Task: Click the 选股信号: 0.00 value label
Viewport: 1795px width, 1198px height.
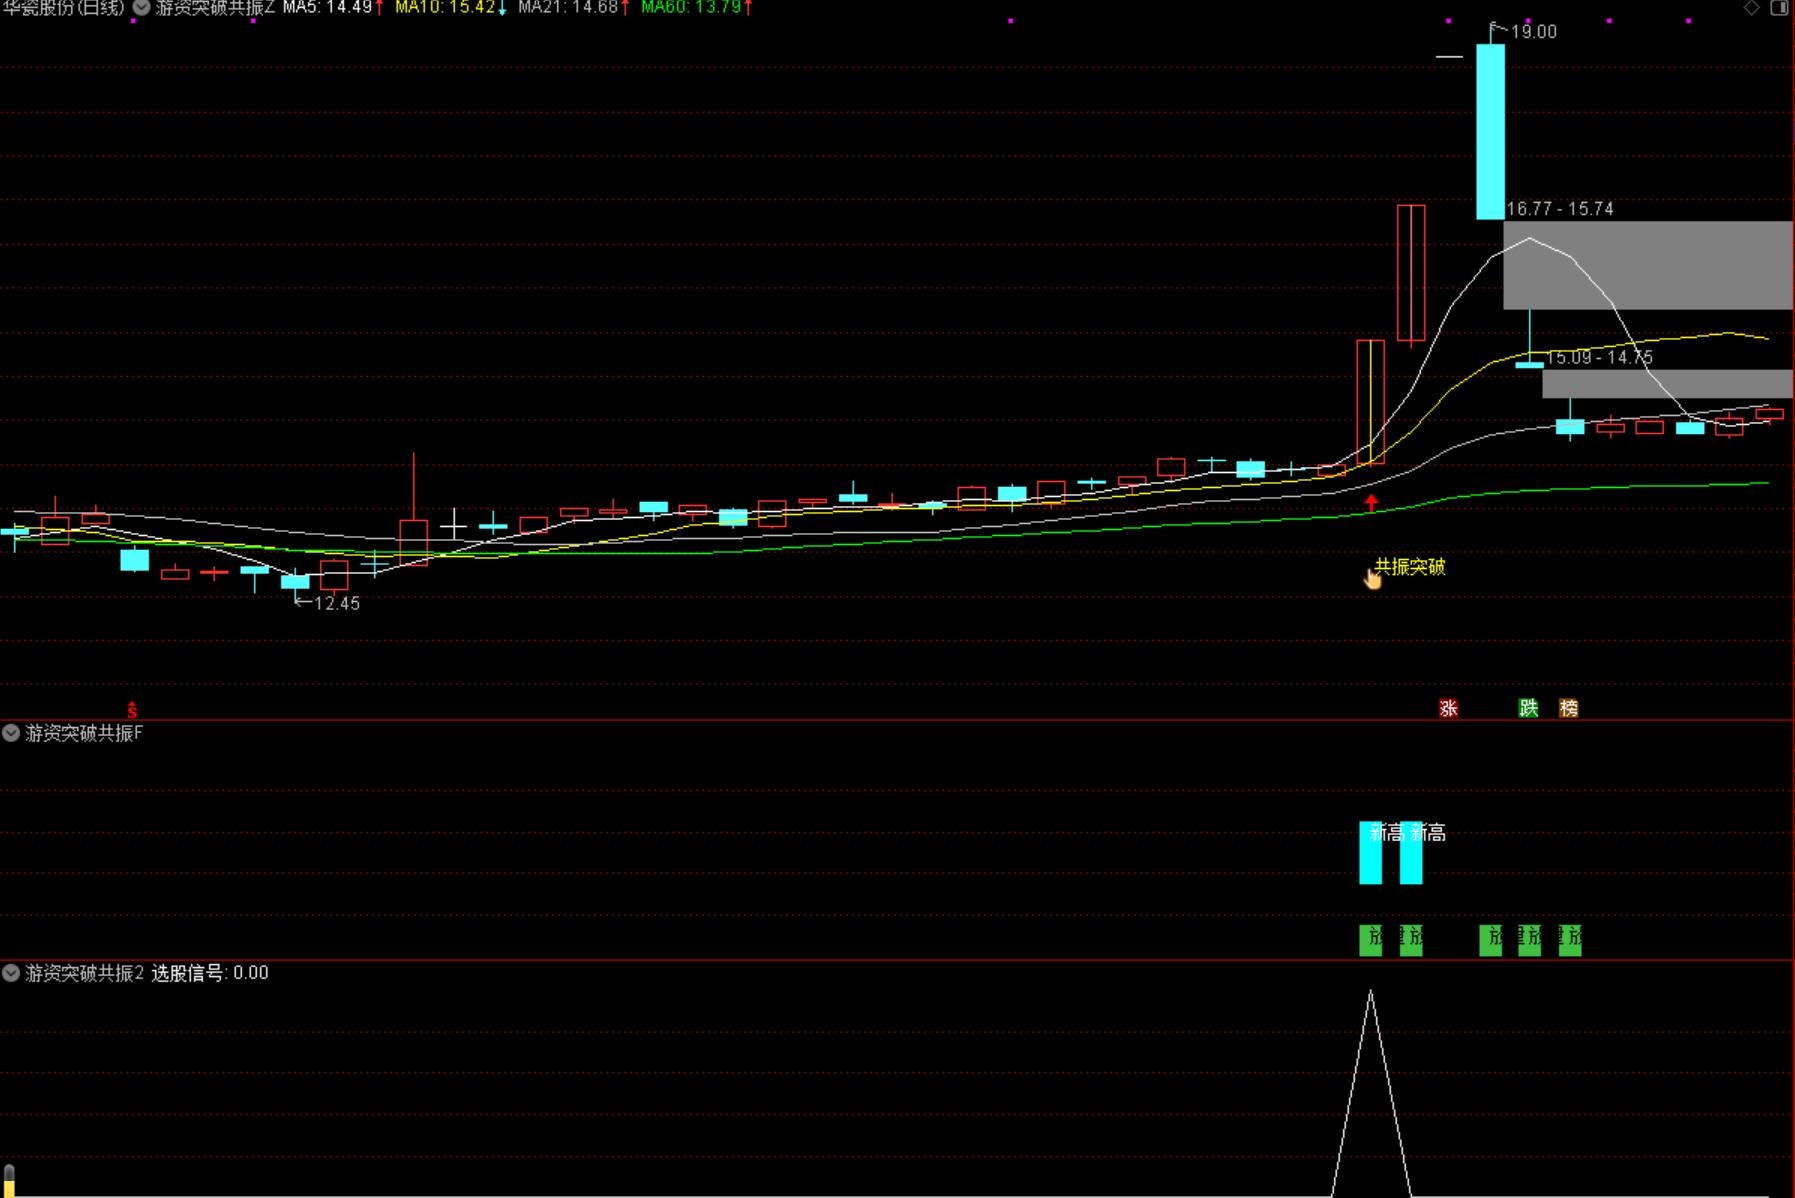Action: (x=210, y=973)
